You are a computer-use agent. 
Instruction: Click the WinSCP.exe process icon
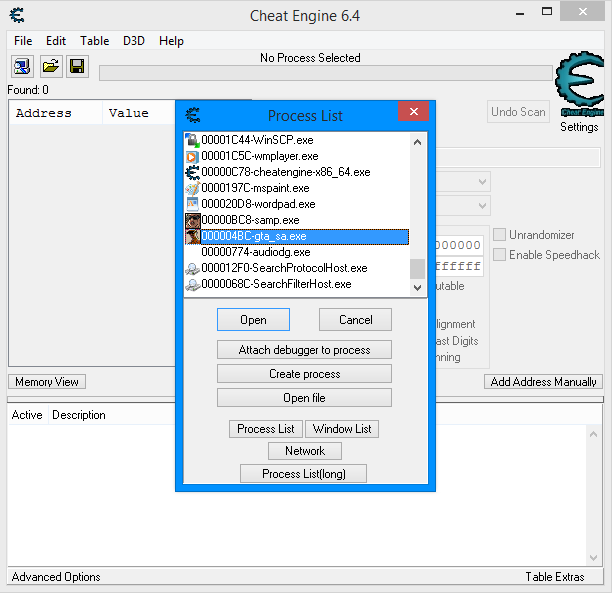[x=192, y=140]
